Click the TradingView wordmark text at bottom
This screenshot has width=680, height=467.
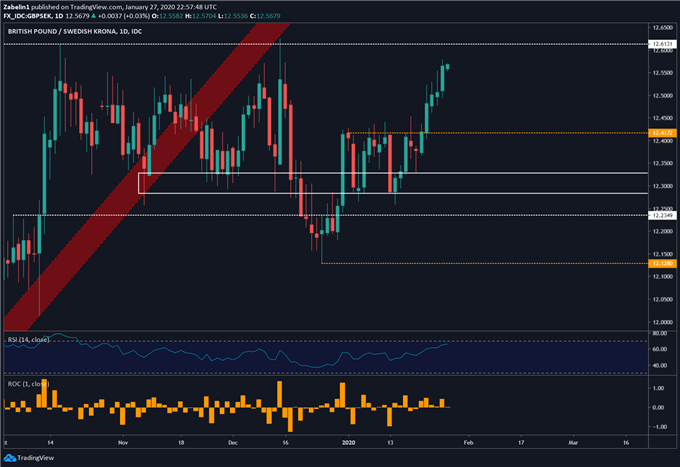coord(36,457)
